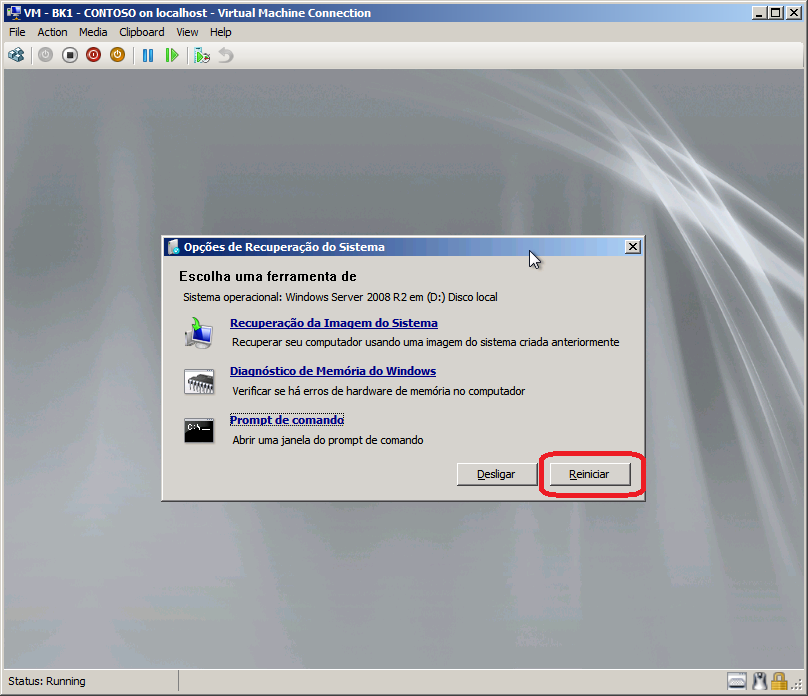
Task: Open Prompt de comando link
Action: (286, 420)
